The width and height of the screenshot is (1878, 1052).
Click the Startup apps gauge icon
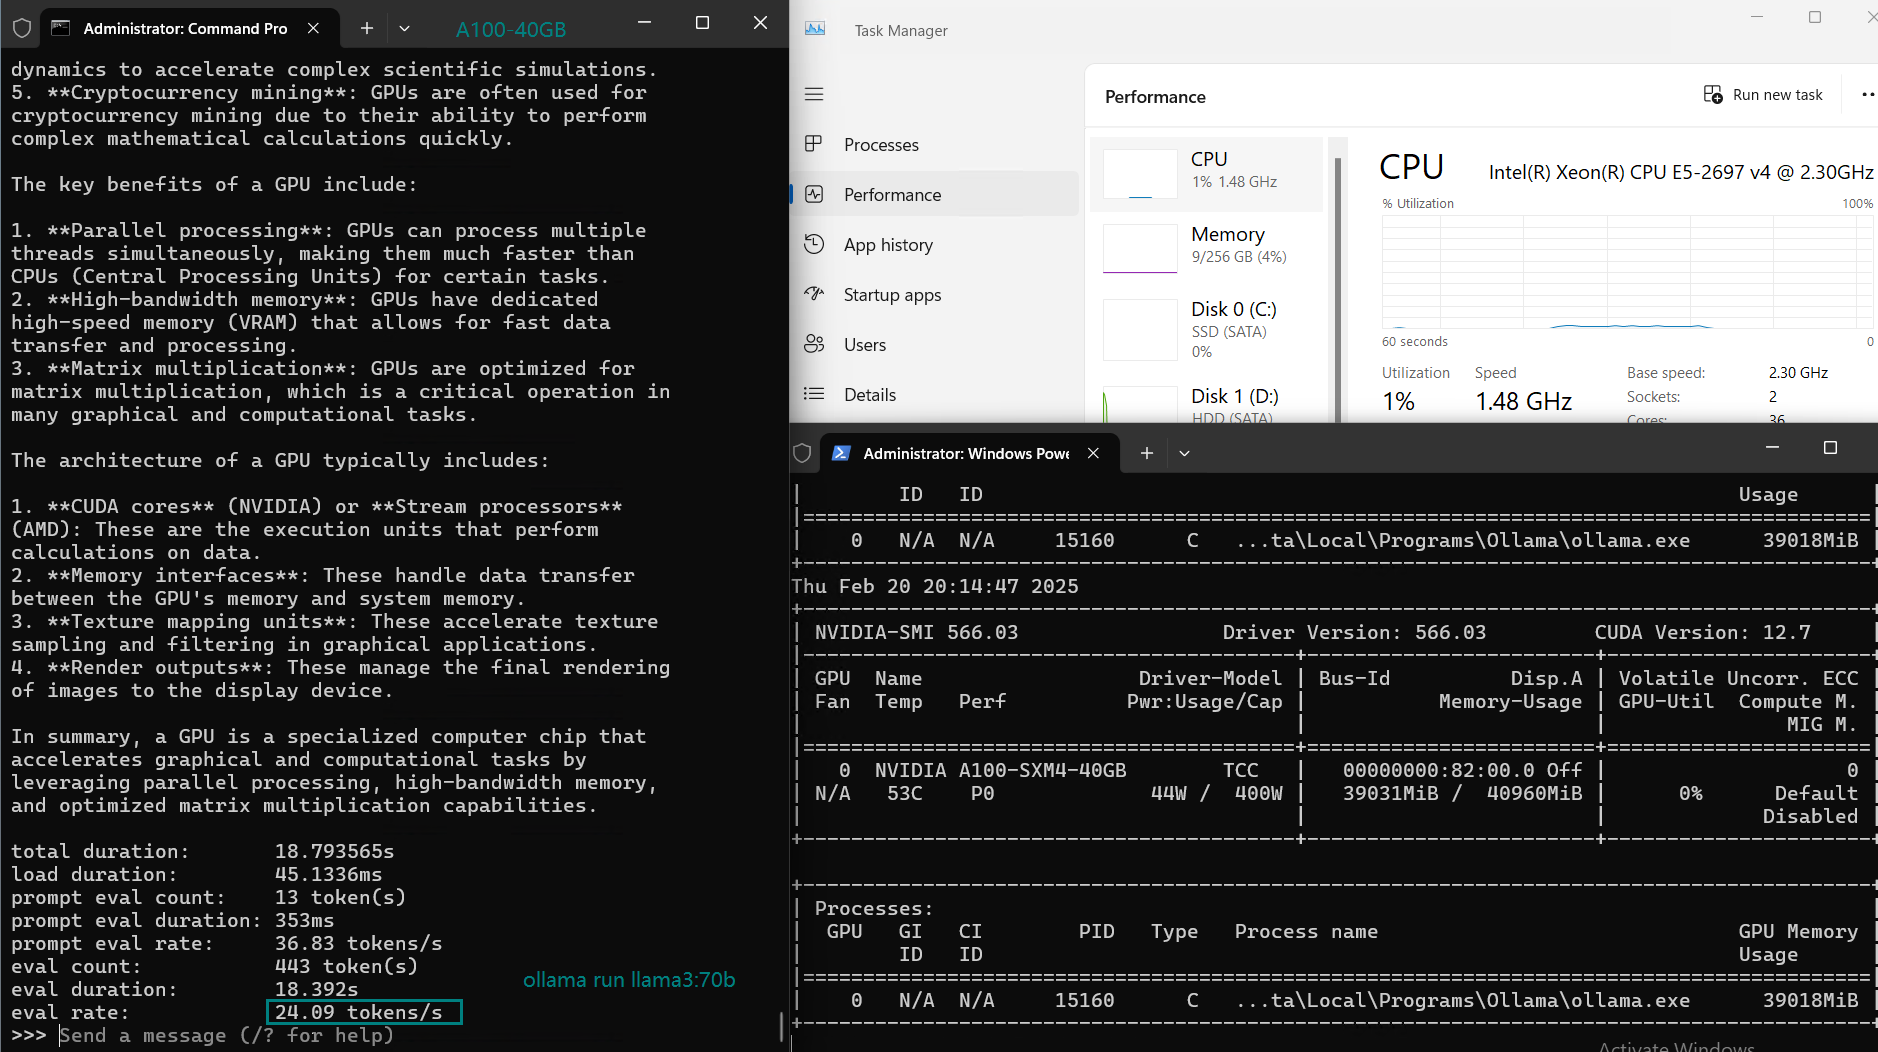[814, 294]
